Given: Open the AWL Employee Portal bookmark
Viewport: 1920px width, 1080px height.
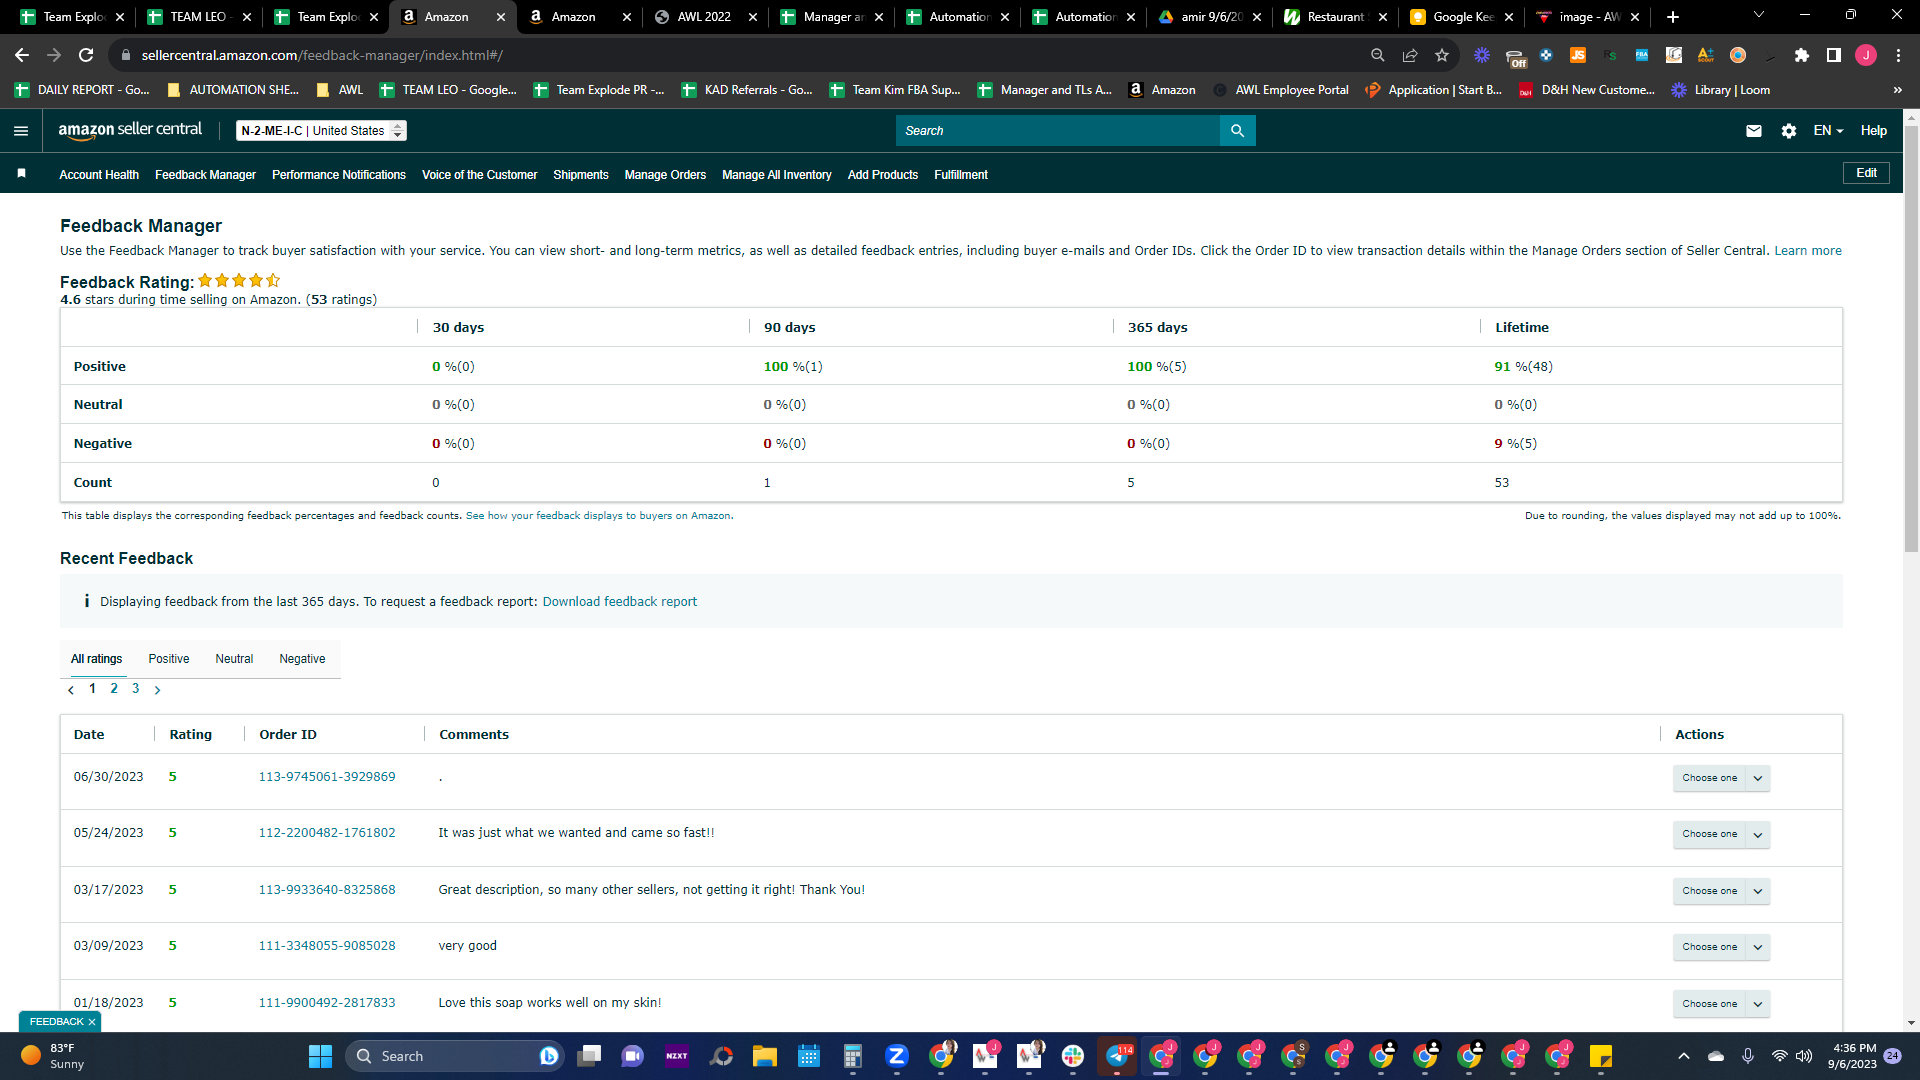Looking at the screenshot, I should coord(1281,90).
